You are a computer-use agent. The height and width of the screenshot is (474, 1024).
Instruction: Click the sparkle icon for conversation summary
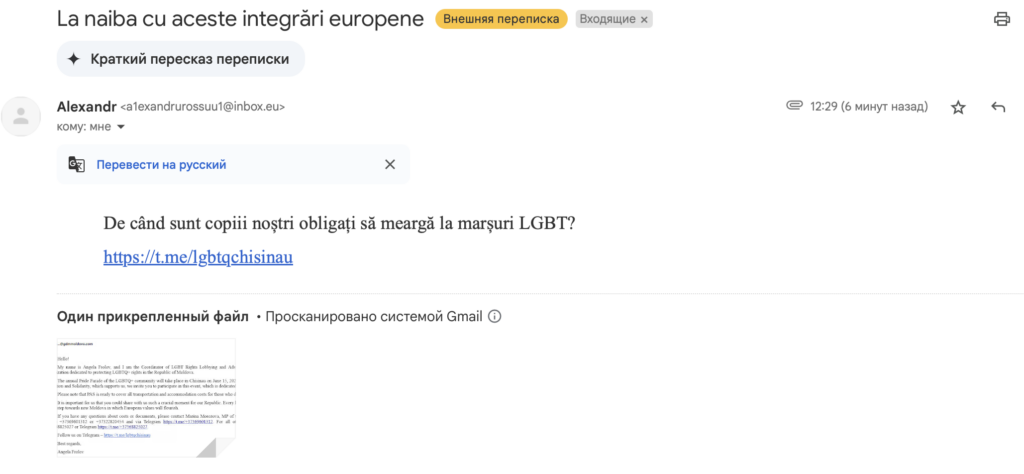(74, 59)
